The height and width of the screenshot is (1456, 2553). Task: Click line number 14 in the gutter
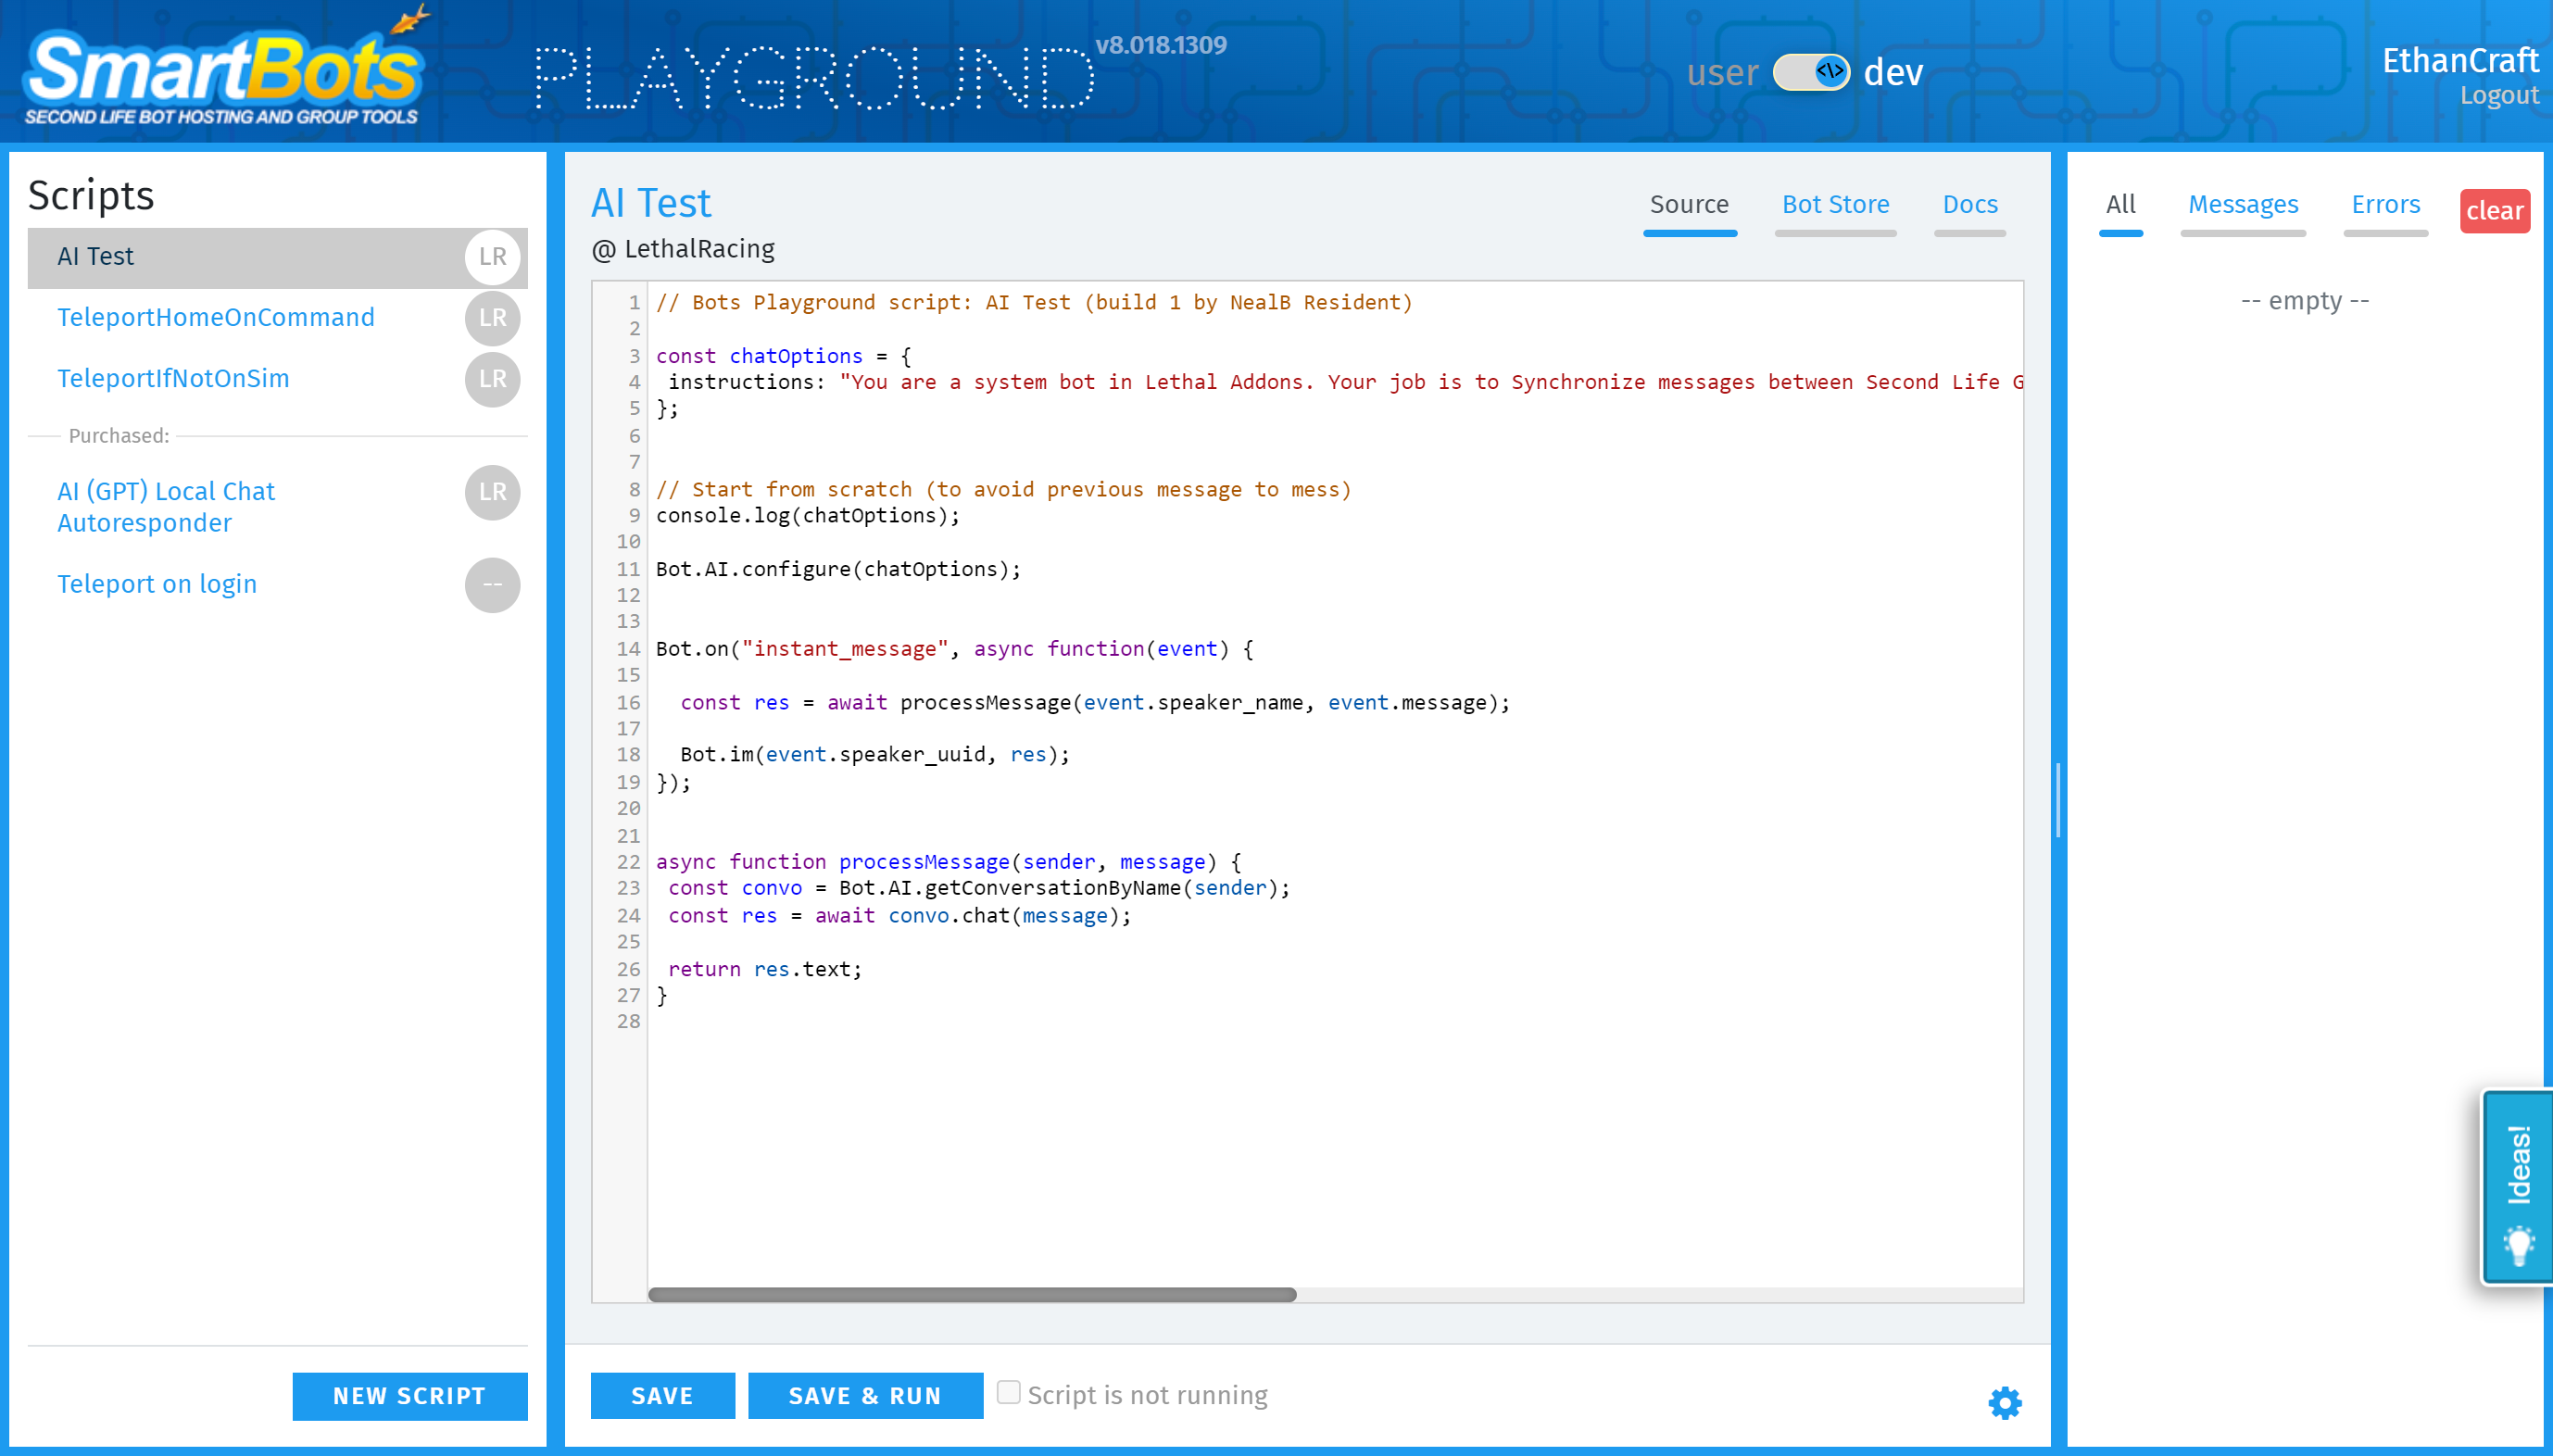point(628,649)
